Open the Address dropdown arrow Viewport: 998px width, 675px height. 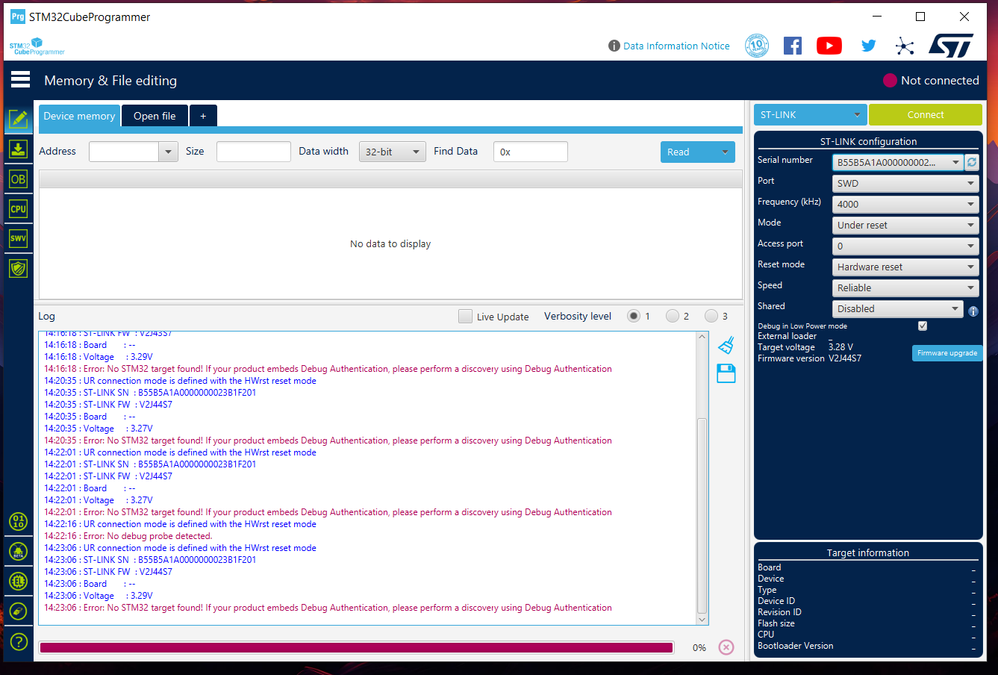[x=168, y=151]
